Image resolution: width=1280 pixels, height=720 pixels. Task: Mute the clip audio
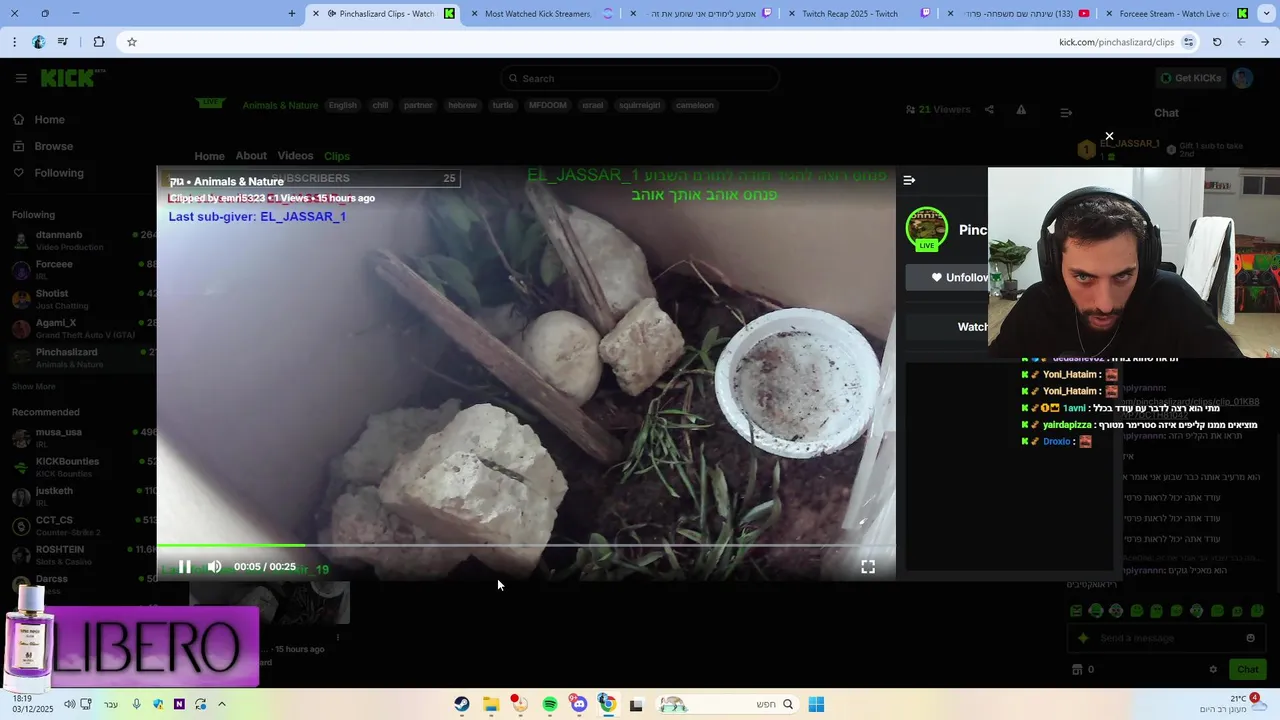point(214,567)
